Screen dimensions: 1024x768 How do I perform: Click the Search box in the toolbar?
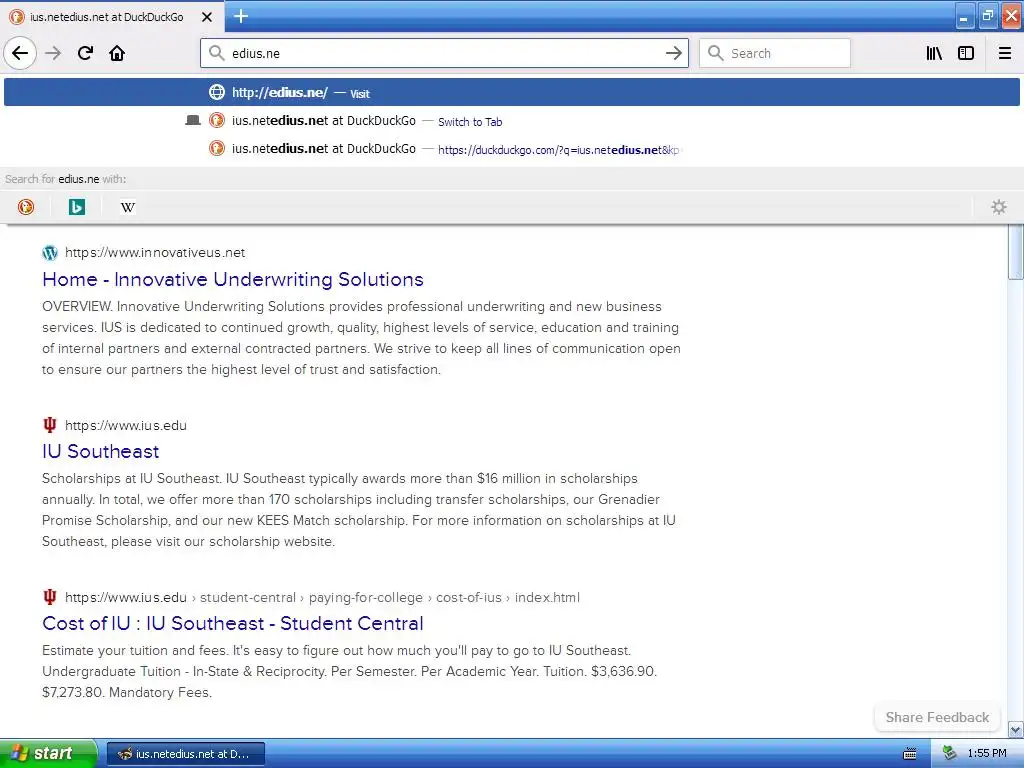775,54
